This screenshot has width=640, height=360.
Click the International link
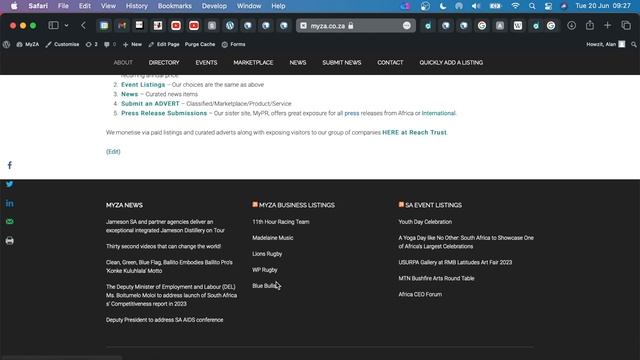[438, 113]
